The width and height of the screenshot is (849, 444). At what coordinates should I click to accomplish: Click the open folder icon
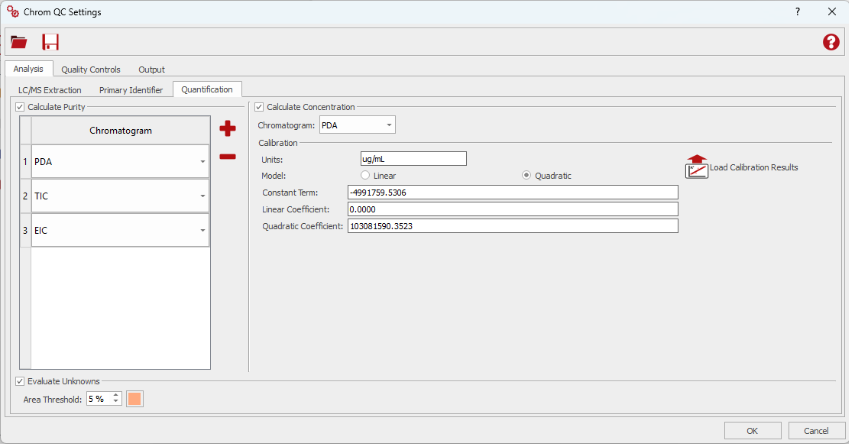pos(19,42)
